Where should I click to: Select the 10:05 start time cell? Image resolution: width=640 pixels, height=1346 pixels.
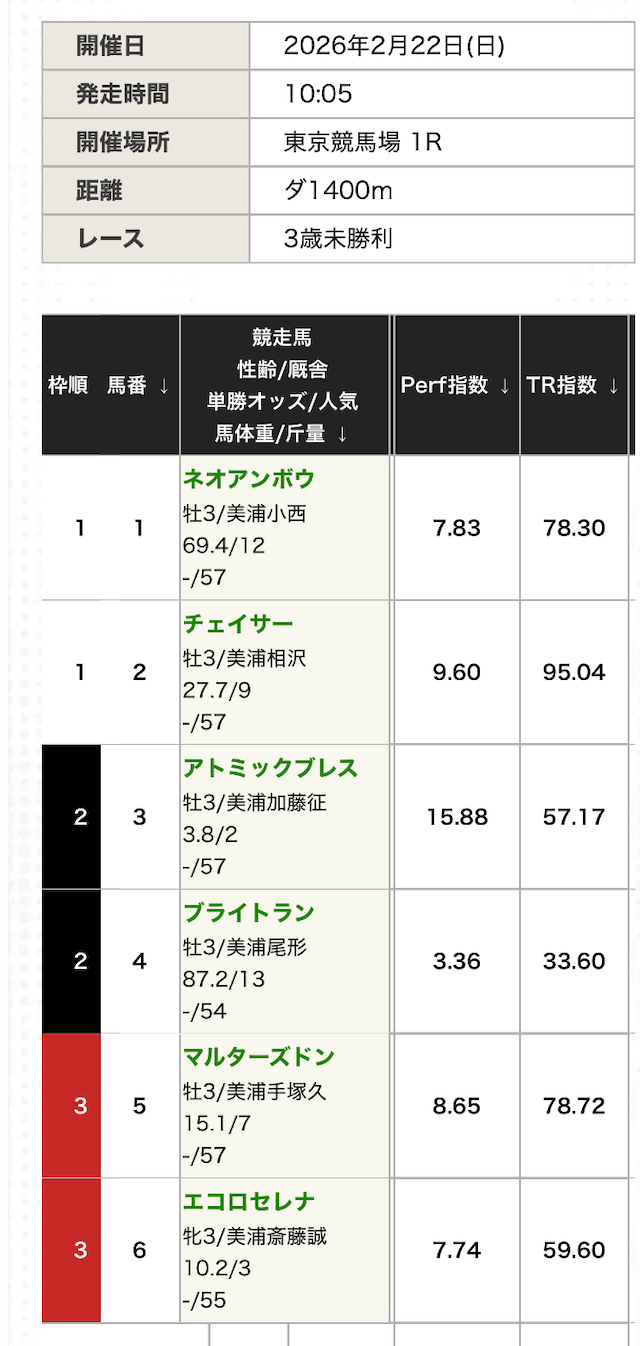(x=318, y=94)
